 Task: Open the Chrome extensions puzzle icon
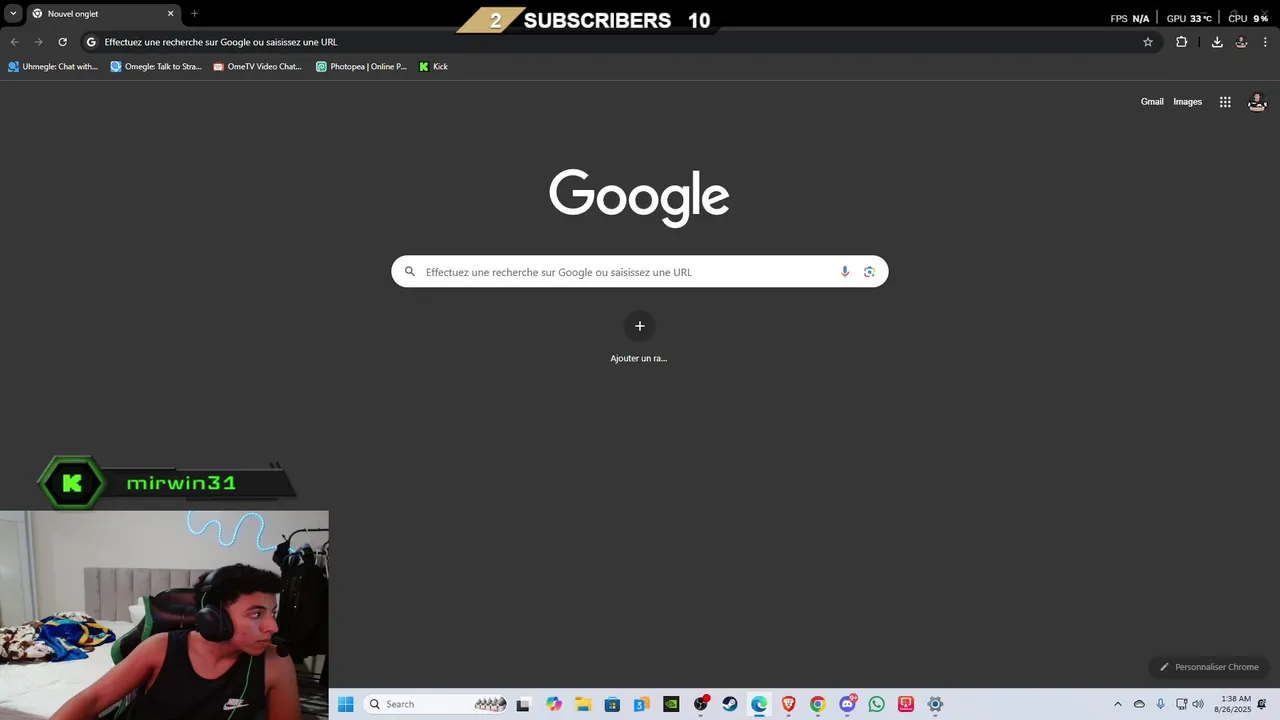point(1181,42)
